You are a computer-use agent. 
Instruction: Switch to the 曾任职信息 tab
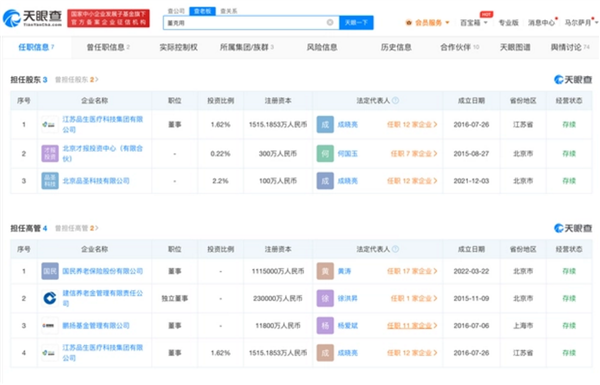[108, 47]
